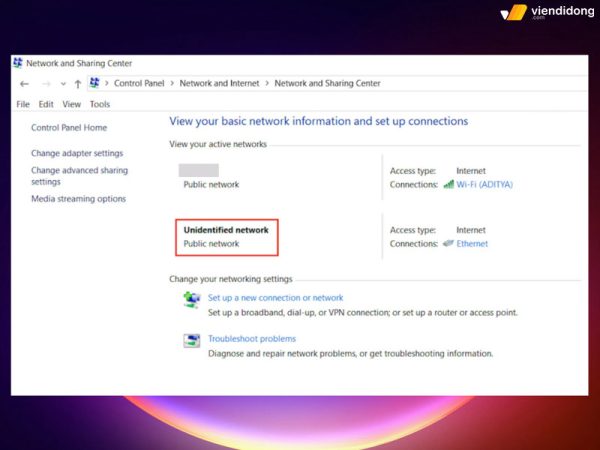Open the Tools menu
The image size is (600, 450).
point(100,104)
